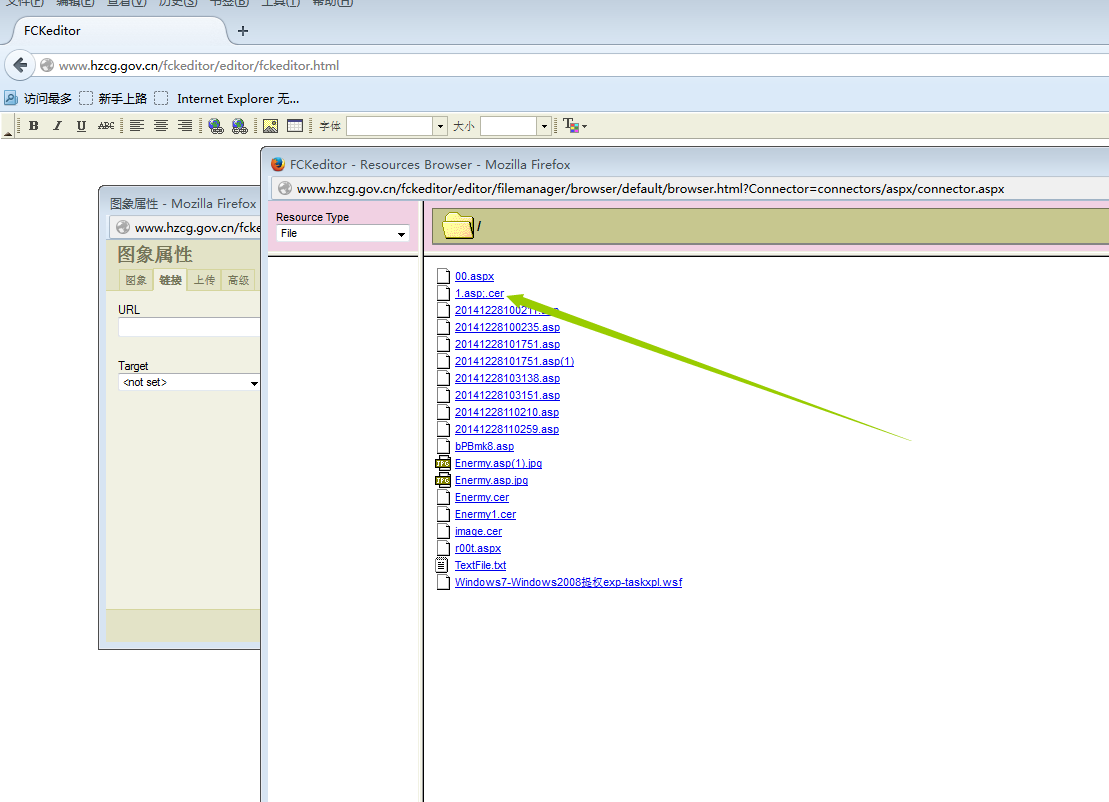Open file 20141228110210.asp

(506, 412)
